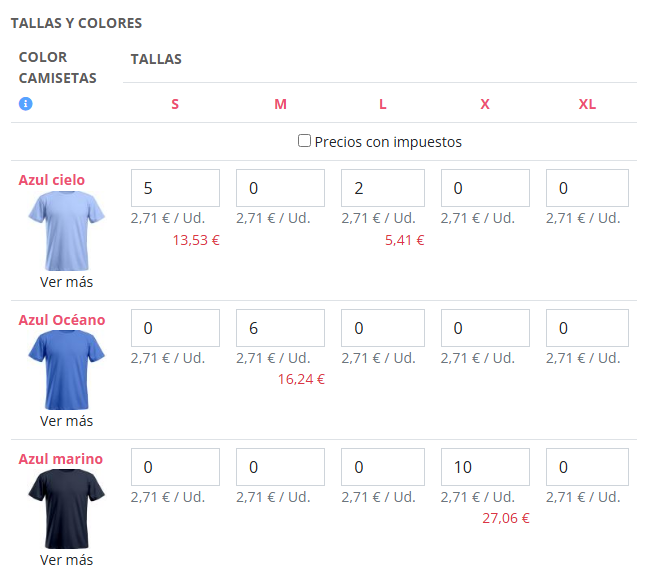Focus the Azul cielo size XL quantity field

coord(587,188)
